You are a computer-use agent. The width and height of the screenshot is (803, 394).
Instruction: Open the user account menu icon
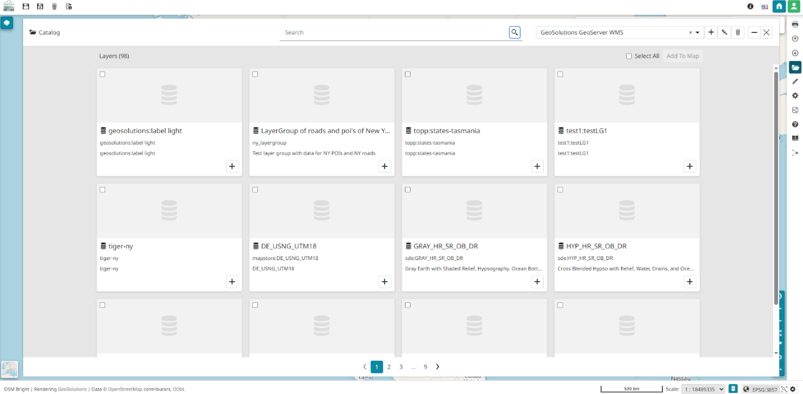point(793,7)
